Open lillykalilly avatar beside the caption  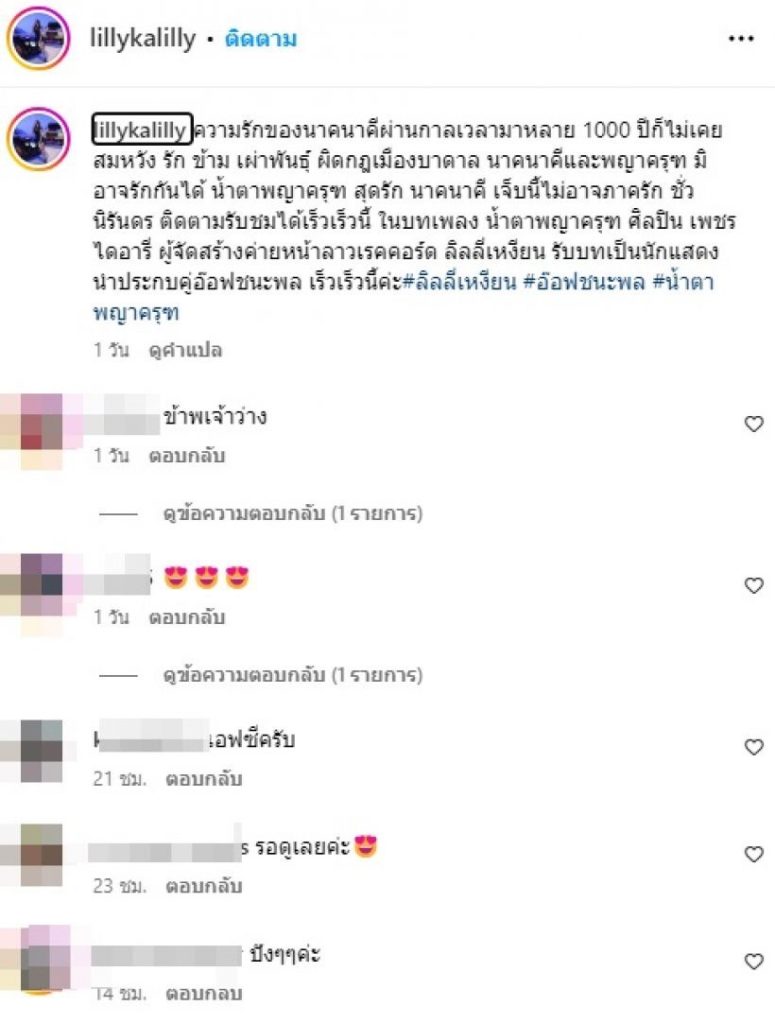click(x=38, y=139)
